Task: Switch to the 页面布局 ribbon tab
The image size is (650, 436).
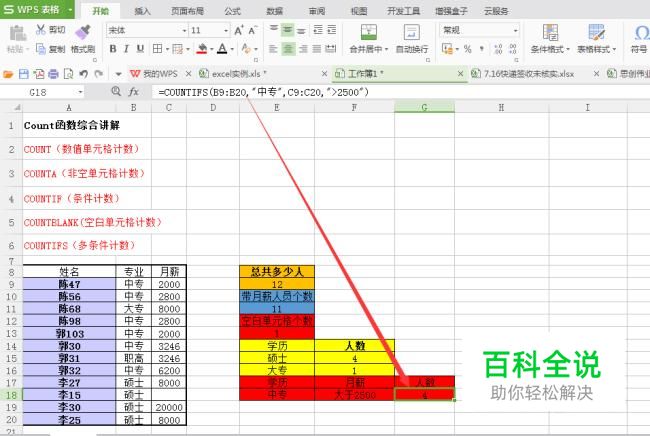Action: pyautogui.click(x=187, y=11)
